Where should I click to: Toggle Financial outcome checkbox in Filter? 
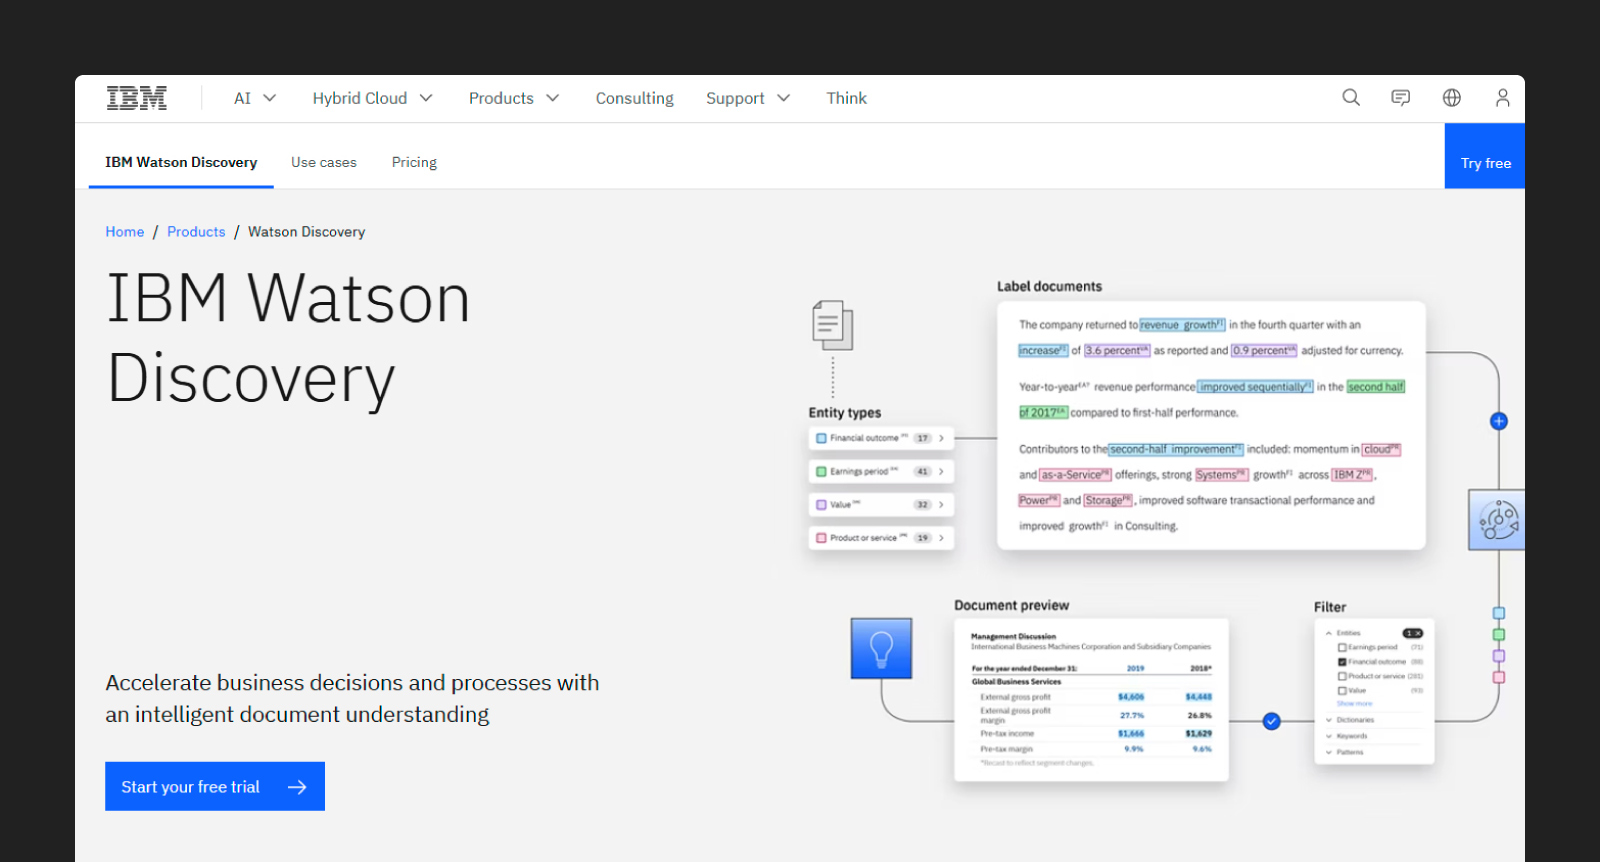coord(1342,662)
